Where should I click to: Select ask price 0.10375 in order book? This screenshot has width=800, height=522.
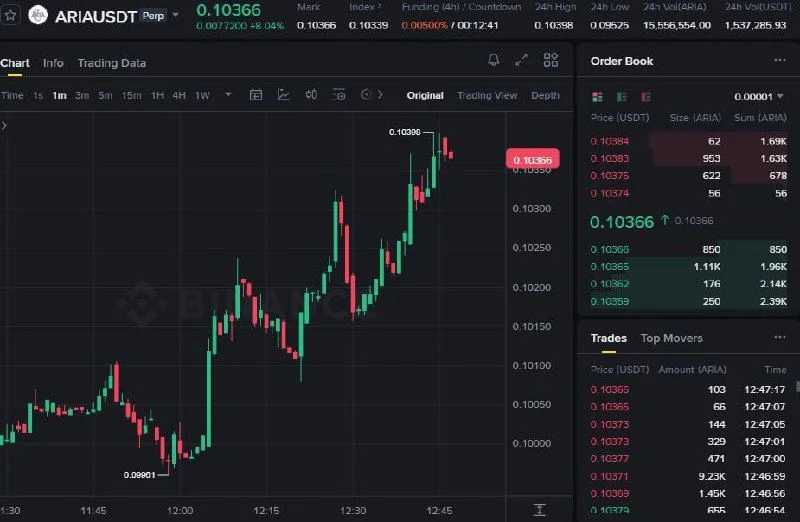(x=610, y=176)
